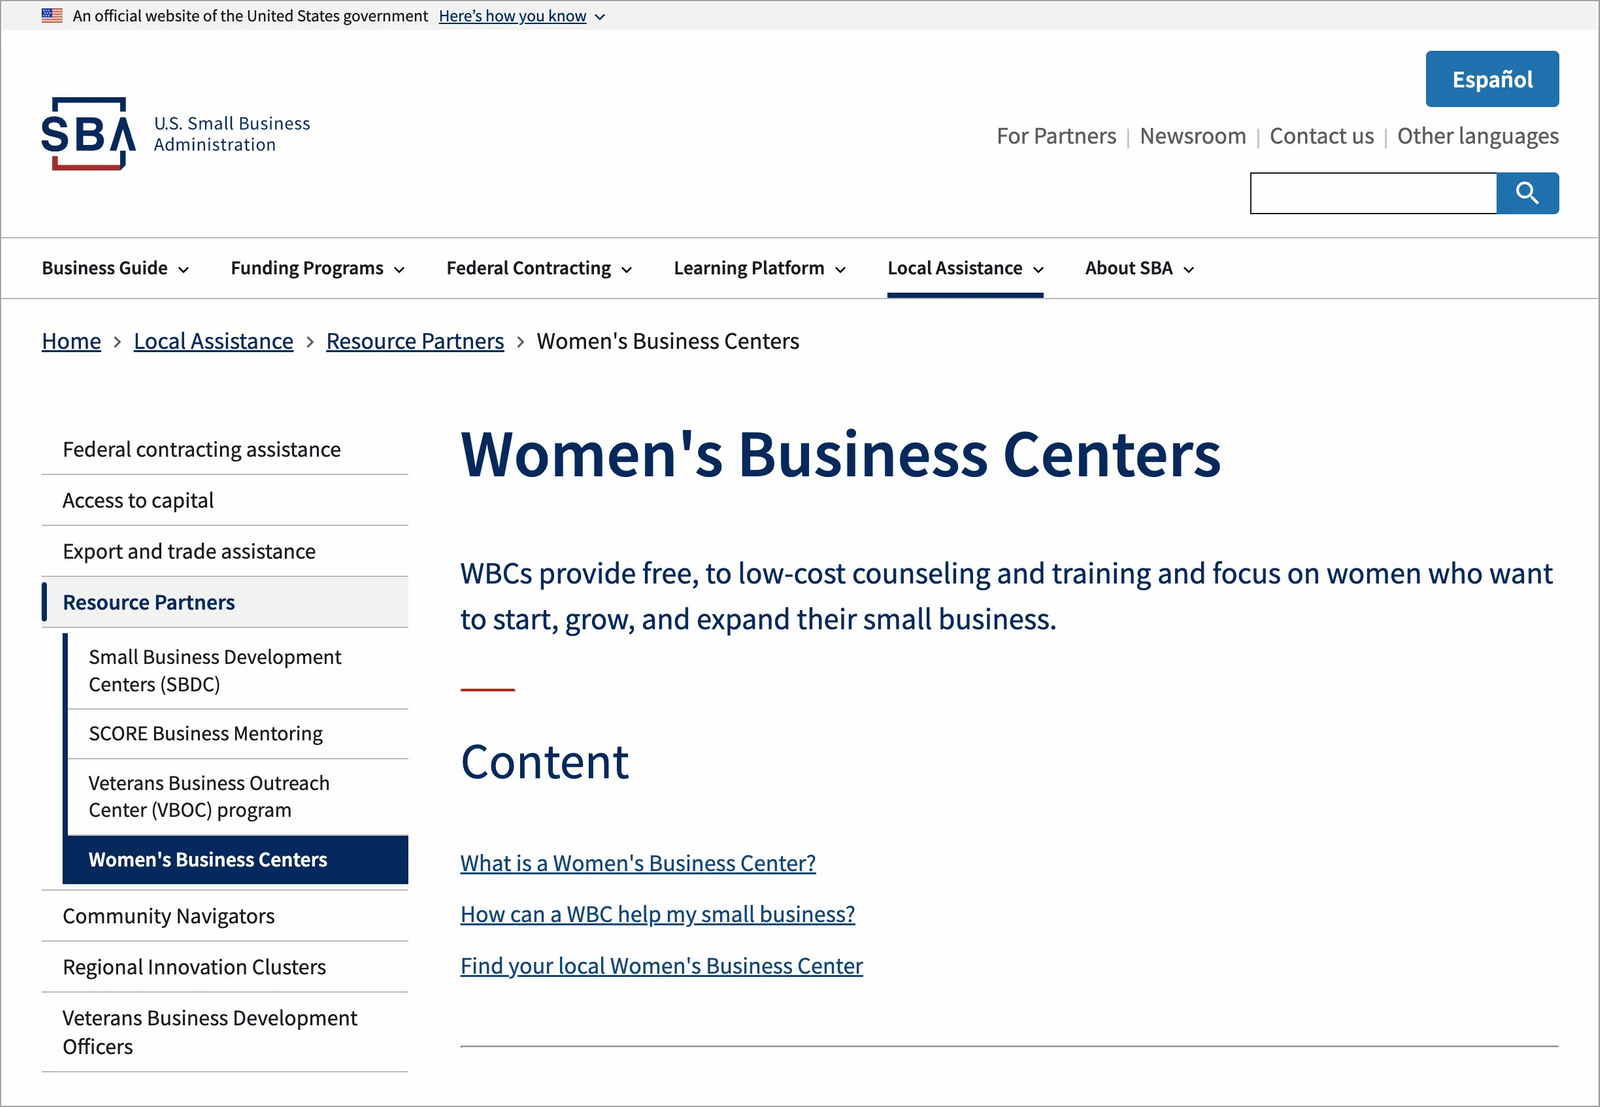Open the About SBA menu

1139,268
